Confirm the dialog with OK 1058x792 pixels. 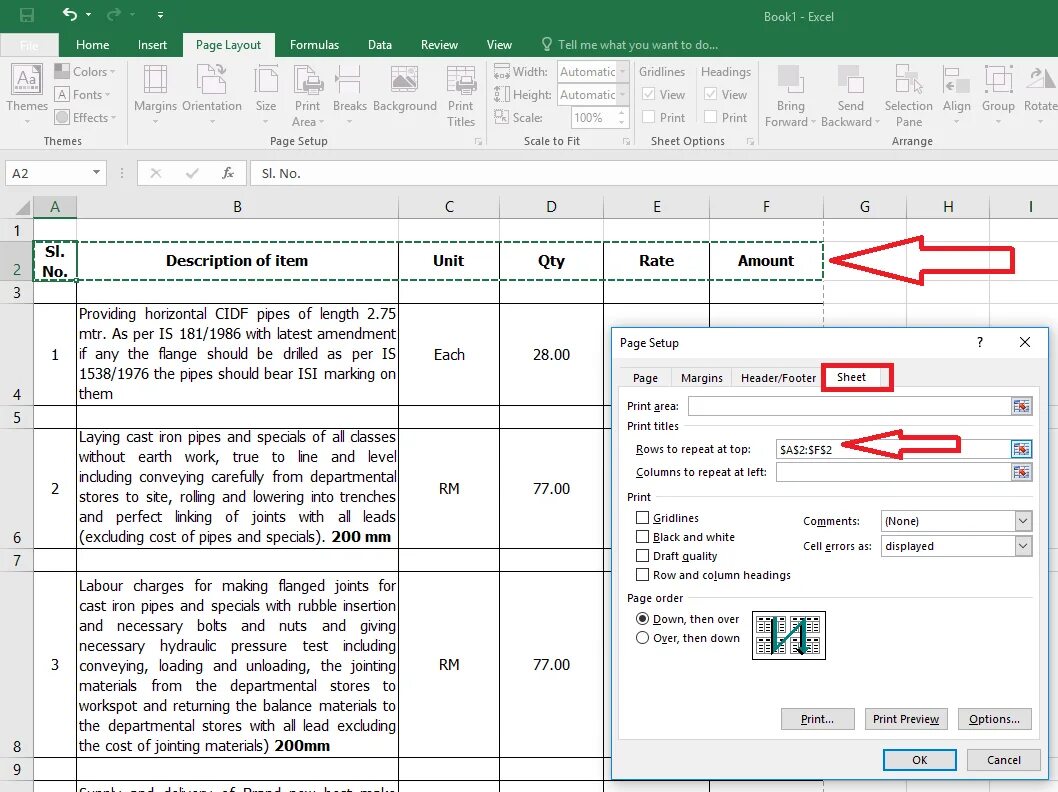tap(920, 760)
